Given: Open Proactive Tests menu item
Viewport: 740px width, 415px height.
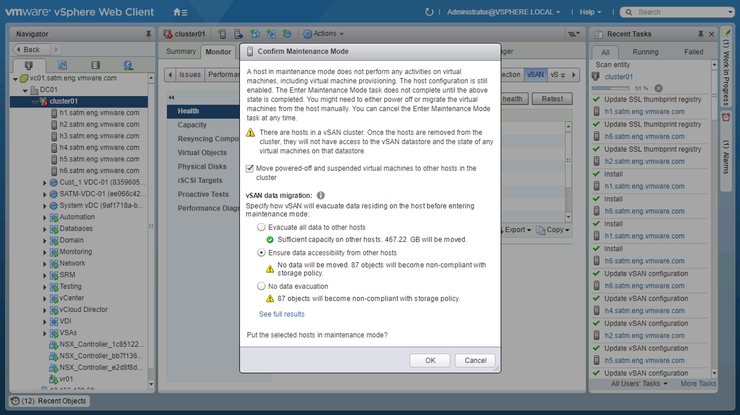Looking at the screenshot, I should pyautogui.click(x=203, y=194).
